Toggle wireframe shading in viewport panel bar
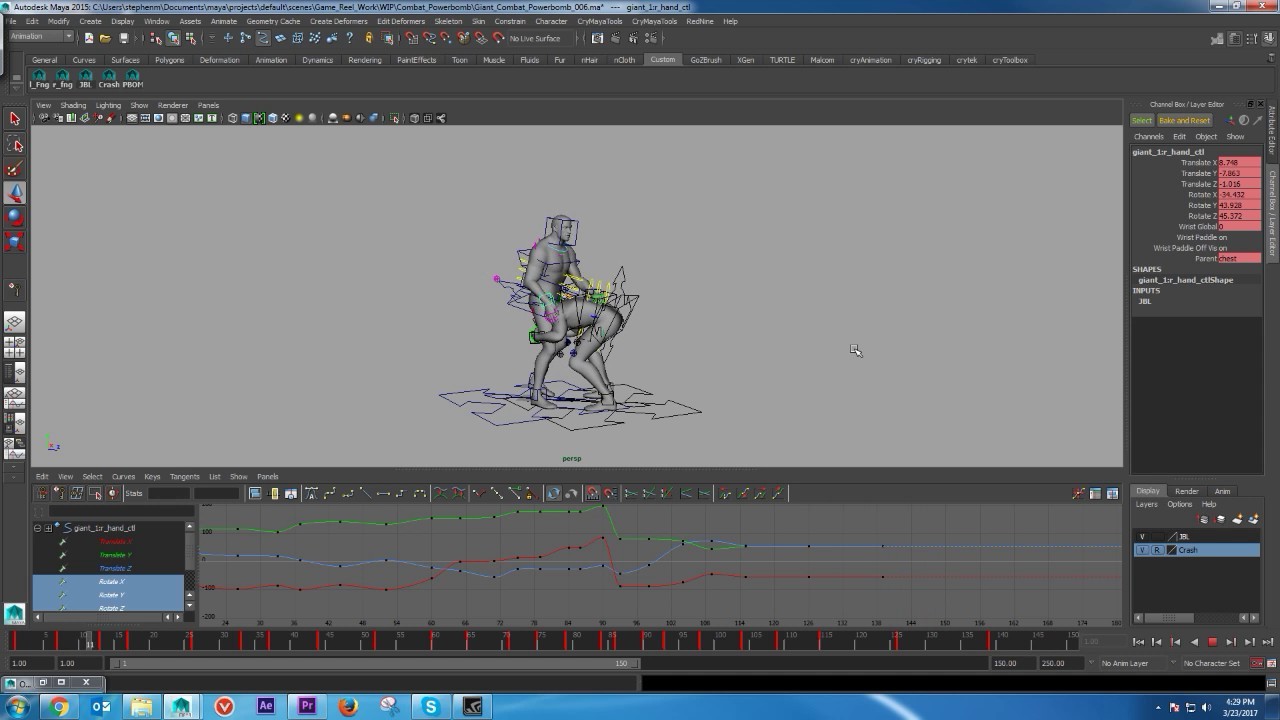Viewport: 1280px width, 720px height. coord(233,117)
